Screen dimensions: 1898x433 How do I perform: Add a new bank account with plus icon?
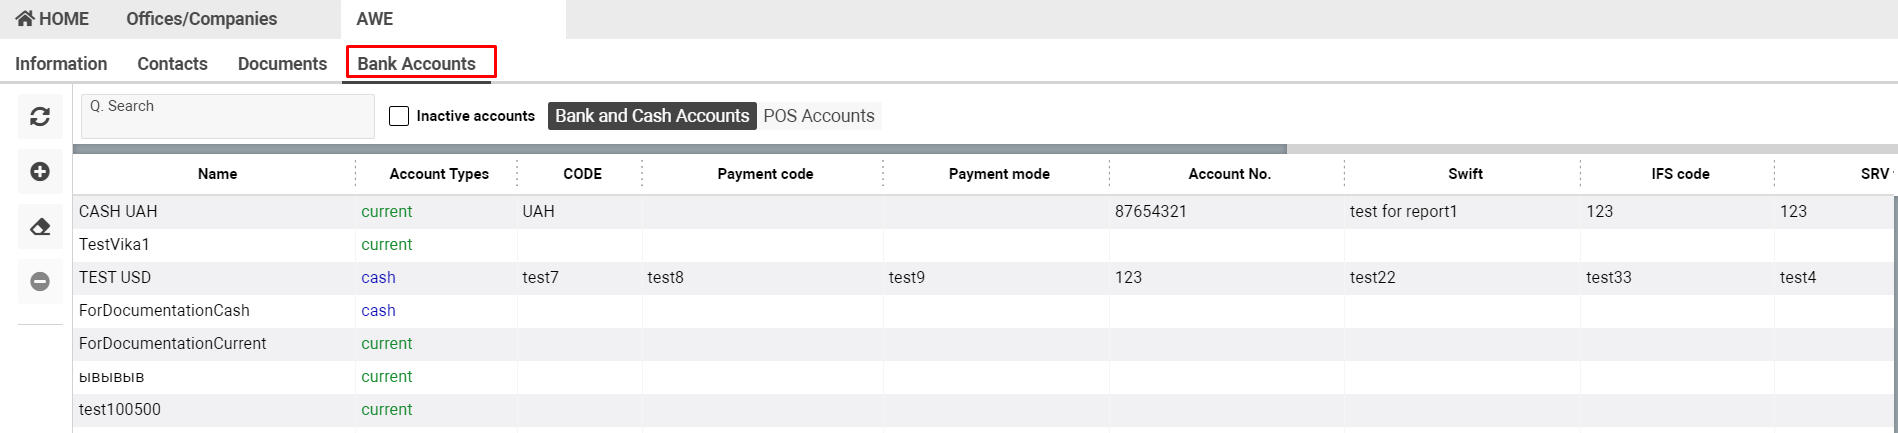click(x=40, y=172)
